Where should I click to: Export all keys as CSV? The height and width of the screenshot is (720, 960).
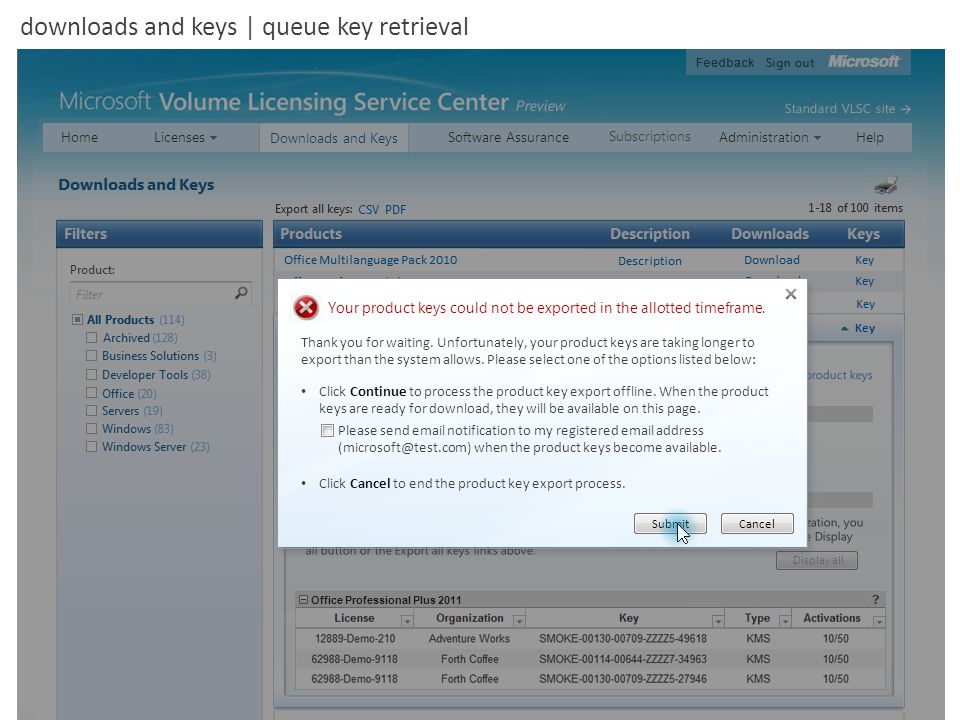click(x=369, y=209)
